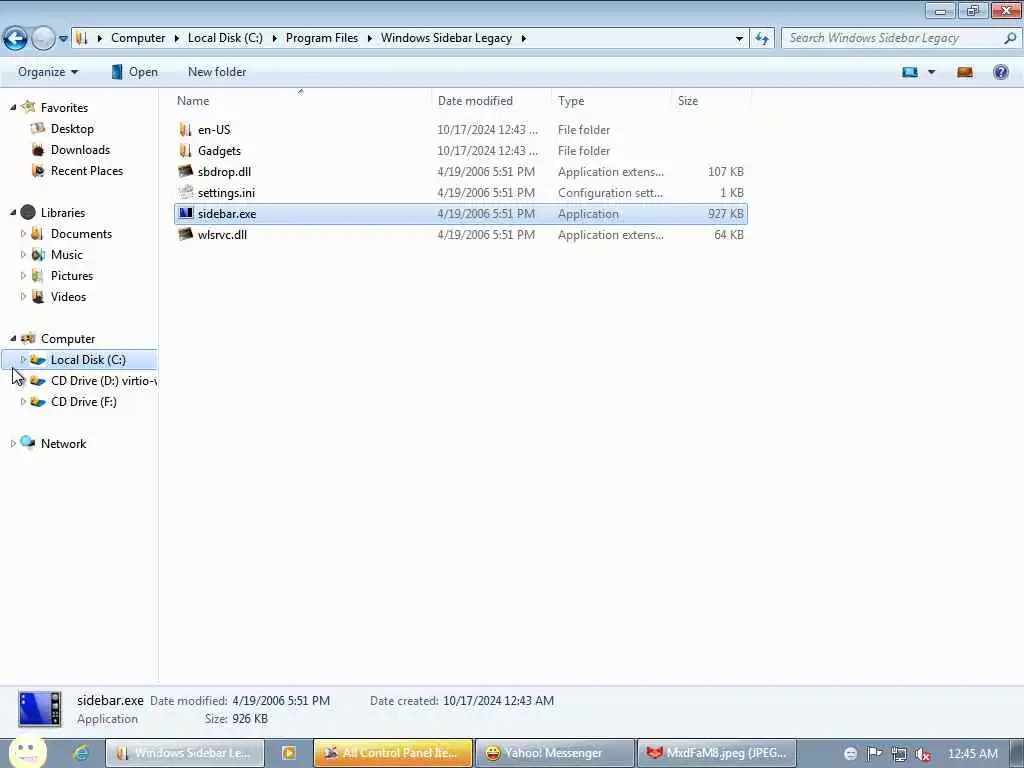Image resolution: width=1024 pixels, height=768 pixels.
Task: Click Open in the toolbar
Action: click(135, 72)
